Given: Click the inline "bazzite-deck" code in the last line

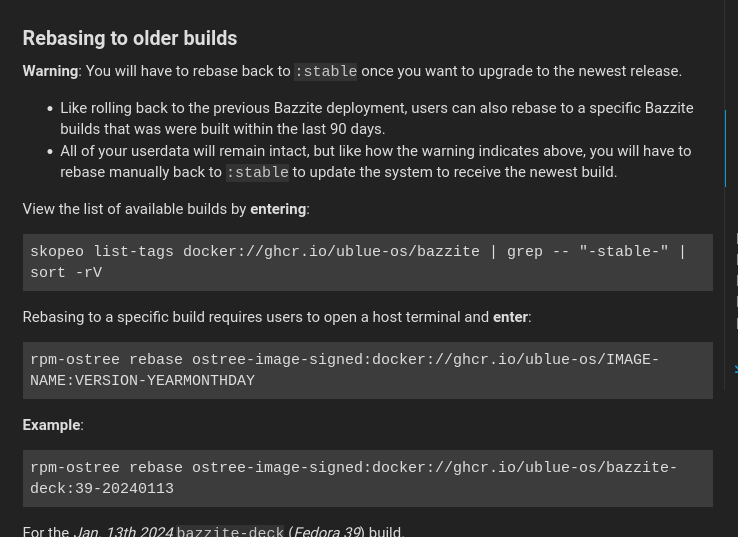Looking at the screenshot, I should pos(230,532).
